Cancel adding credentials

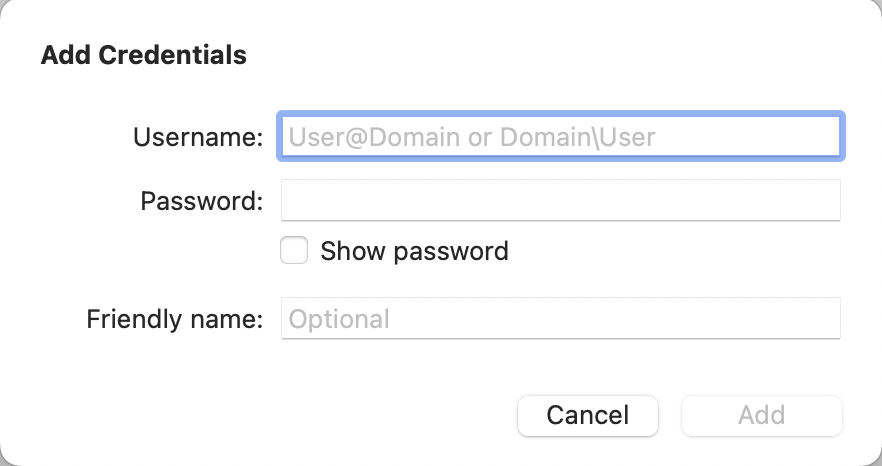(x=588, y=415)
